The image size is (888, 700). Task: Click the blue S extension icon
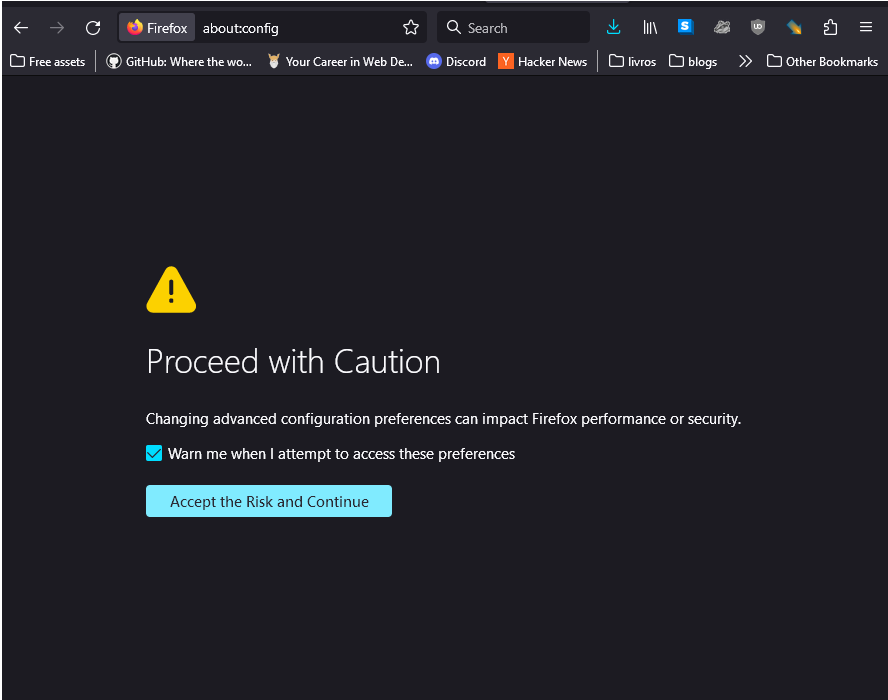pyautogui.click(x=685, y=27)
